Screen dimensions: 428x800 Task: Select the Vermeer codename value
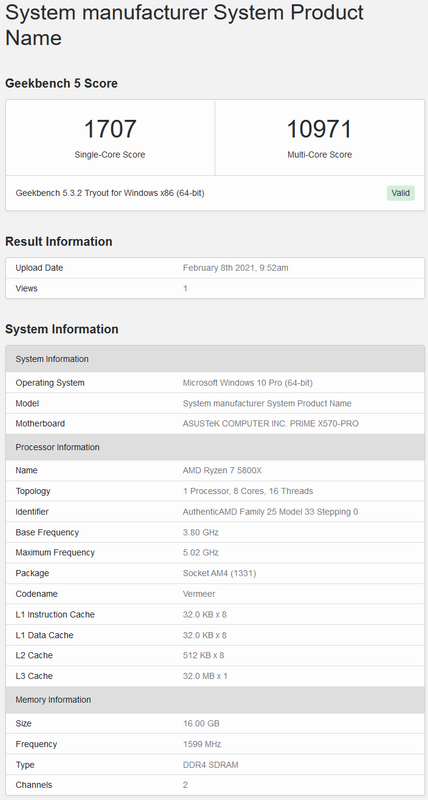tap(199, 594)
